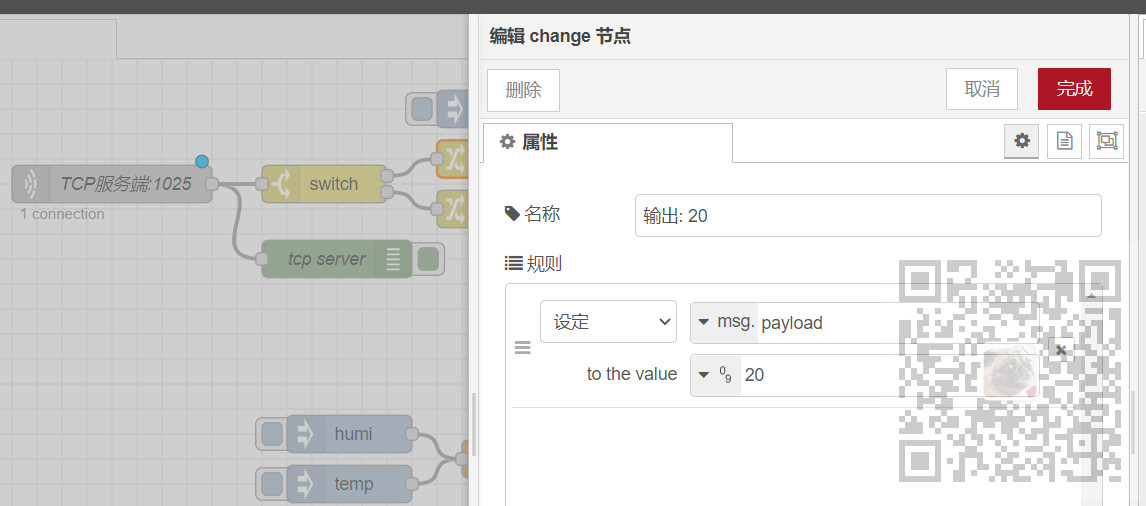Viewport: 1146px width, 506px height.
Task: Open node description document icon
Action: tap(1064, 142)
